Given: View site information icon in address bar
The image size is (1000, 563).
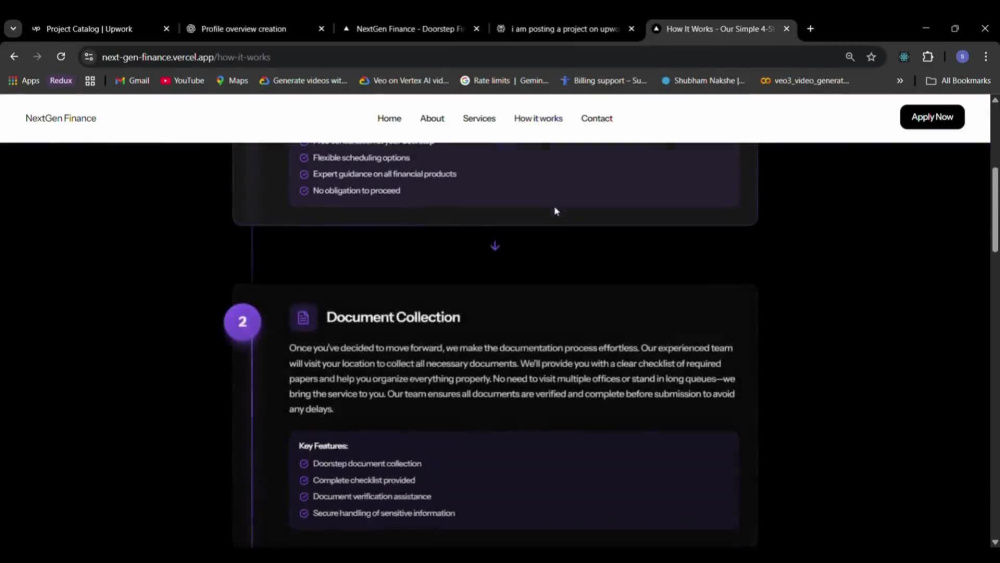Looking at the screenshot, I should tap(89, 57).
